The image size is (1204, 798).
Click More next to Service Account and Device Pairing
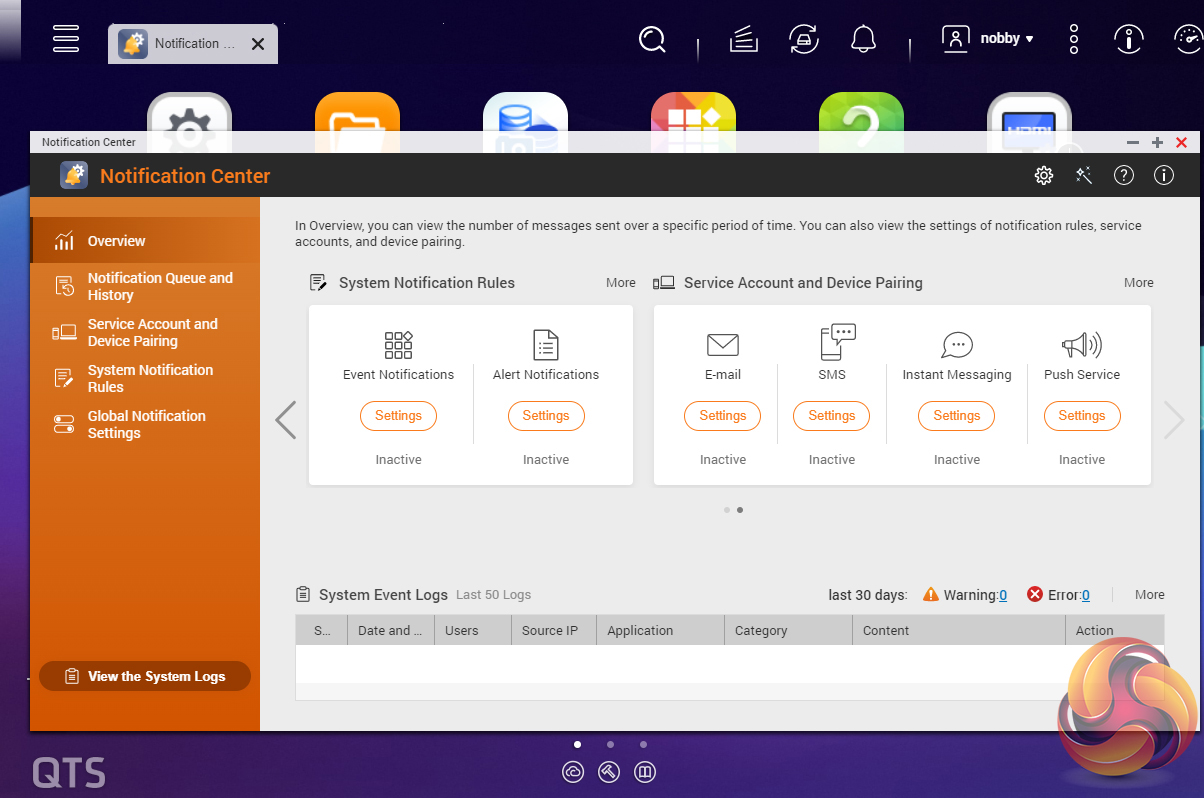tap(1139, 283)
